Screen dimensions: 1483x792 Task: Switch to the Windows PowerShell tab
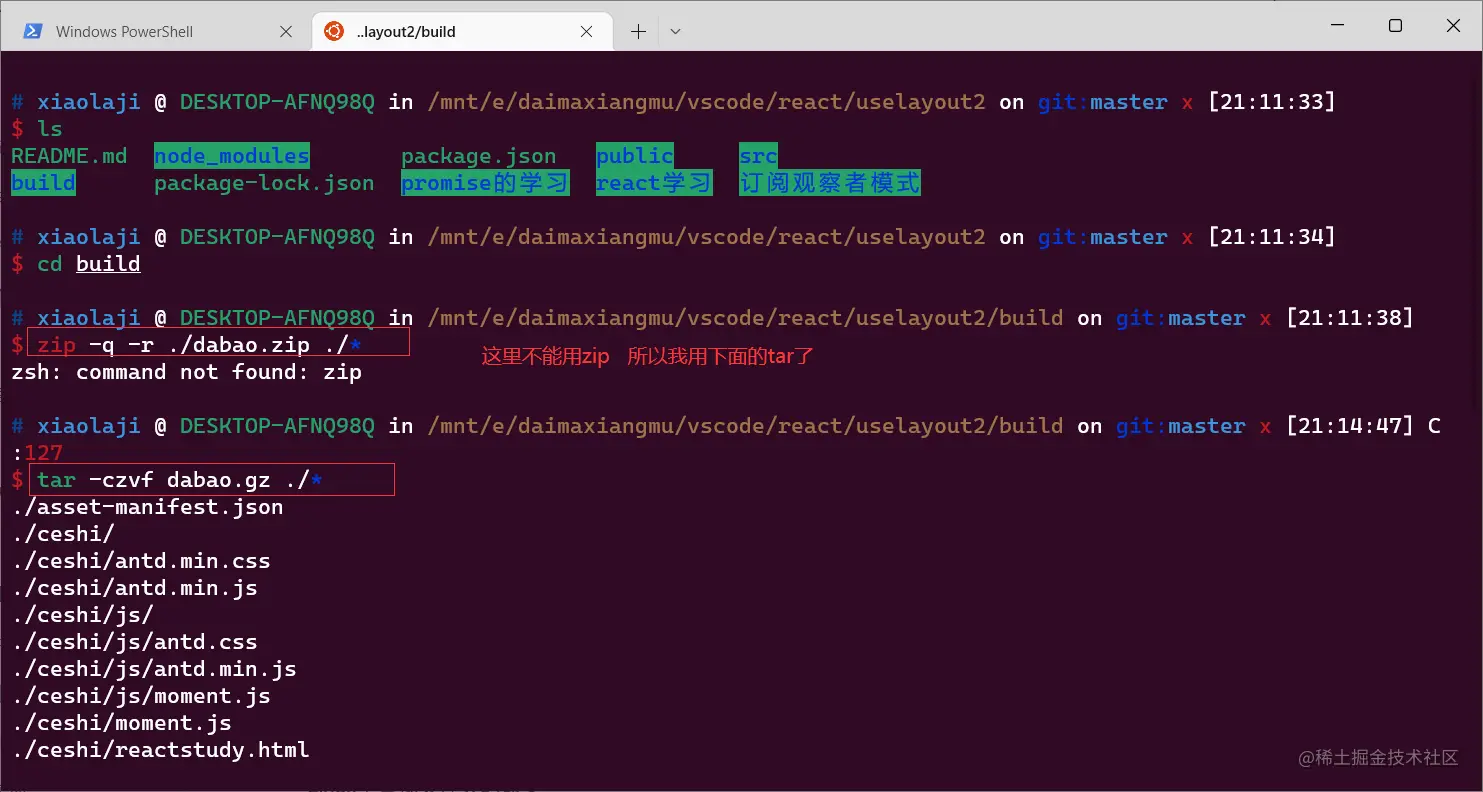[155, 31]
